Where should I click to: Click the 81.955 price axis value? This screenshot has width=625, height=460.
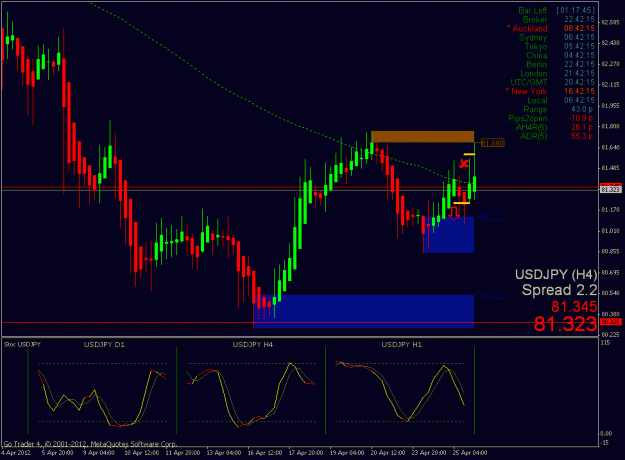(610, 106)
